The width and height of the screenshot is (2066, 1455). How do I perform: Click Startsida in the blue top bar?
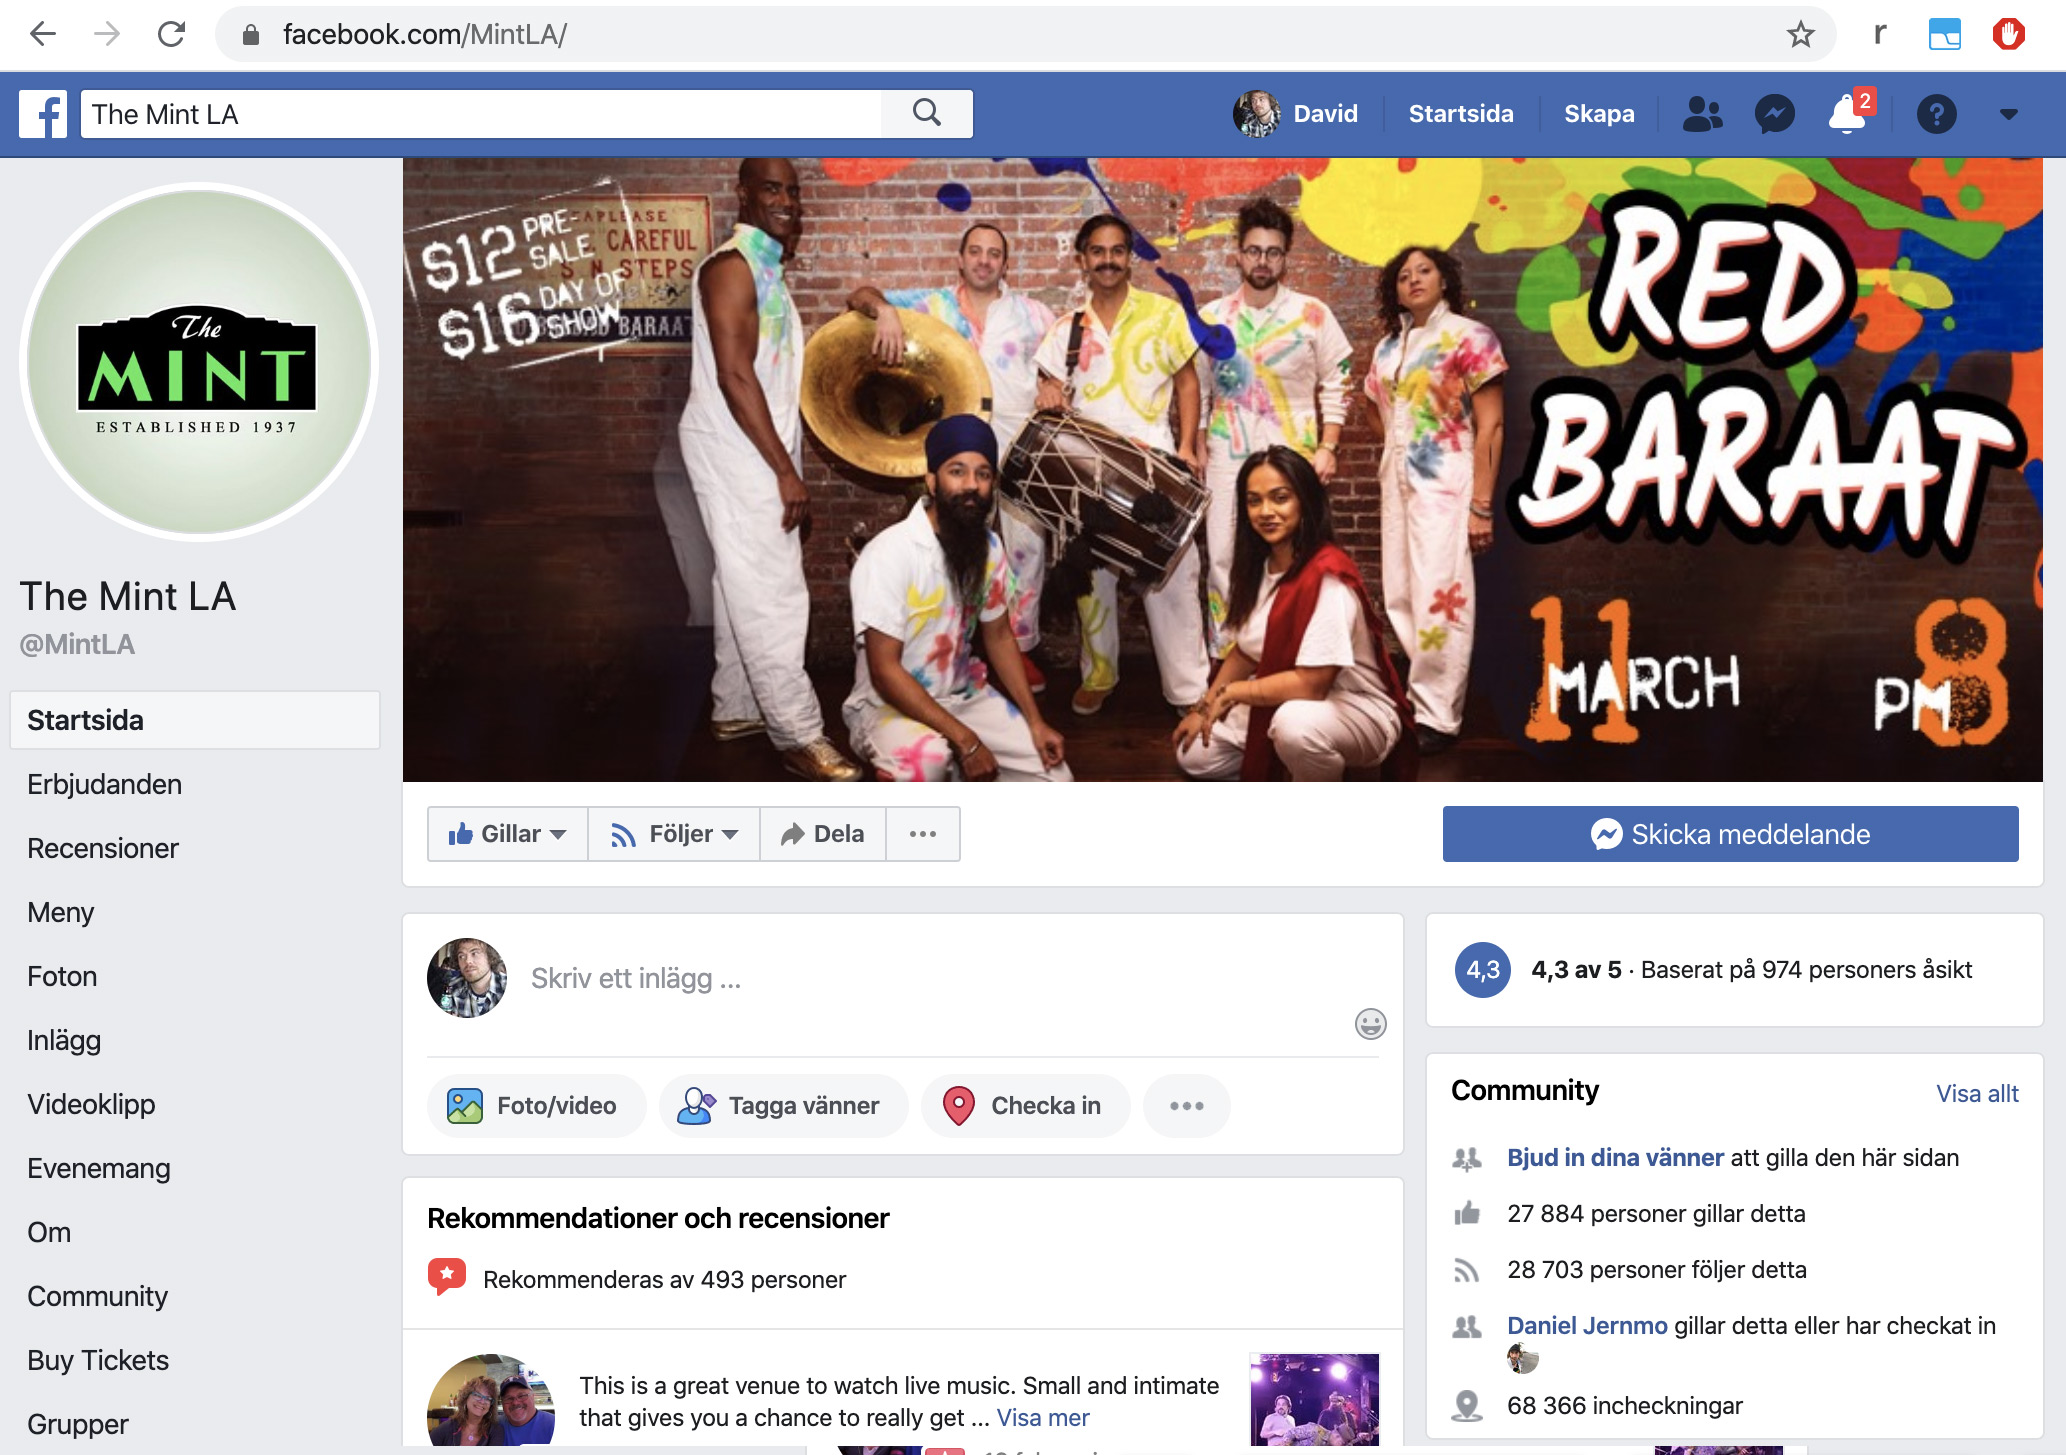1461,114
